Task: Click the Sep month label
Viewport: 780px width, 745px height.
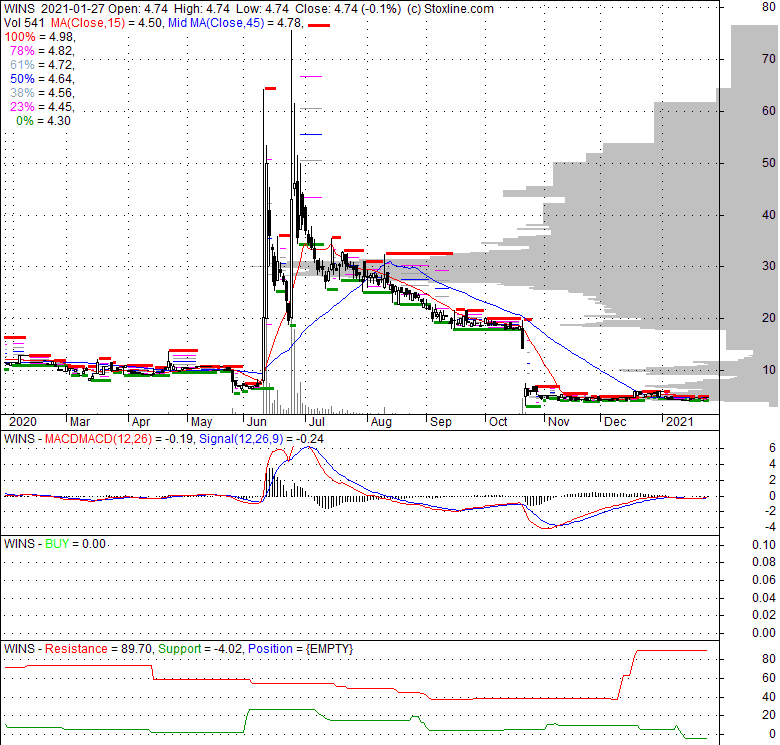Action: pyautogui.click(x=441, y=422)
